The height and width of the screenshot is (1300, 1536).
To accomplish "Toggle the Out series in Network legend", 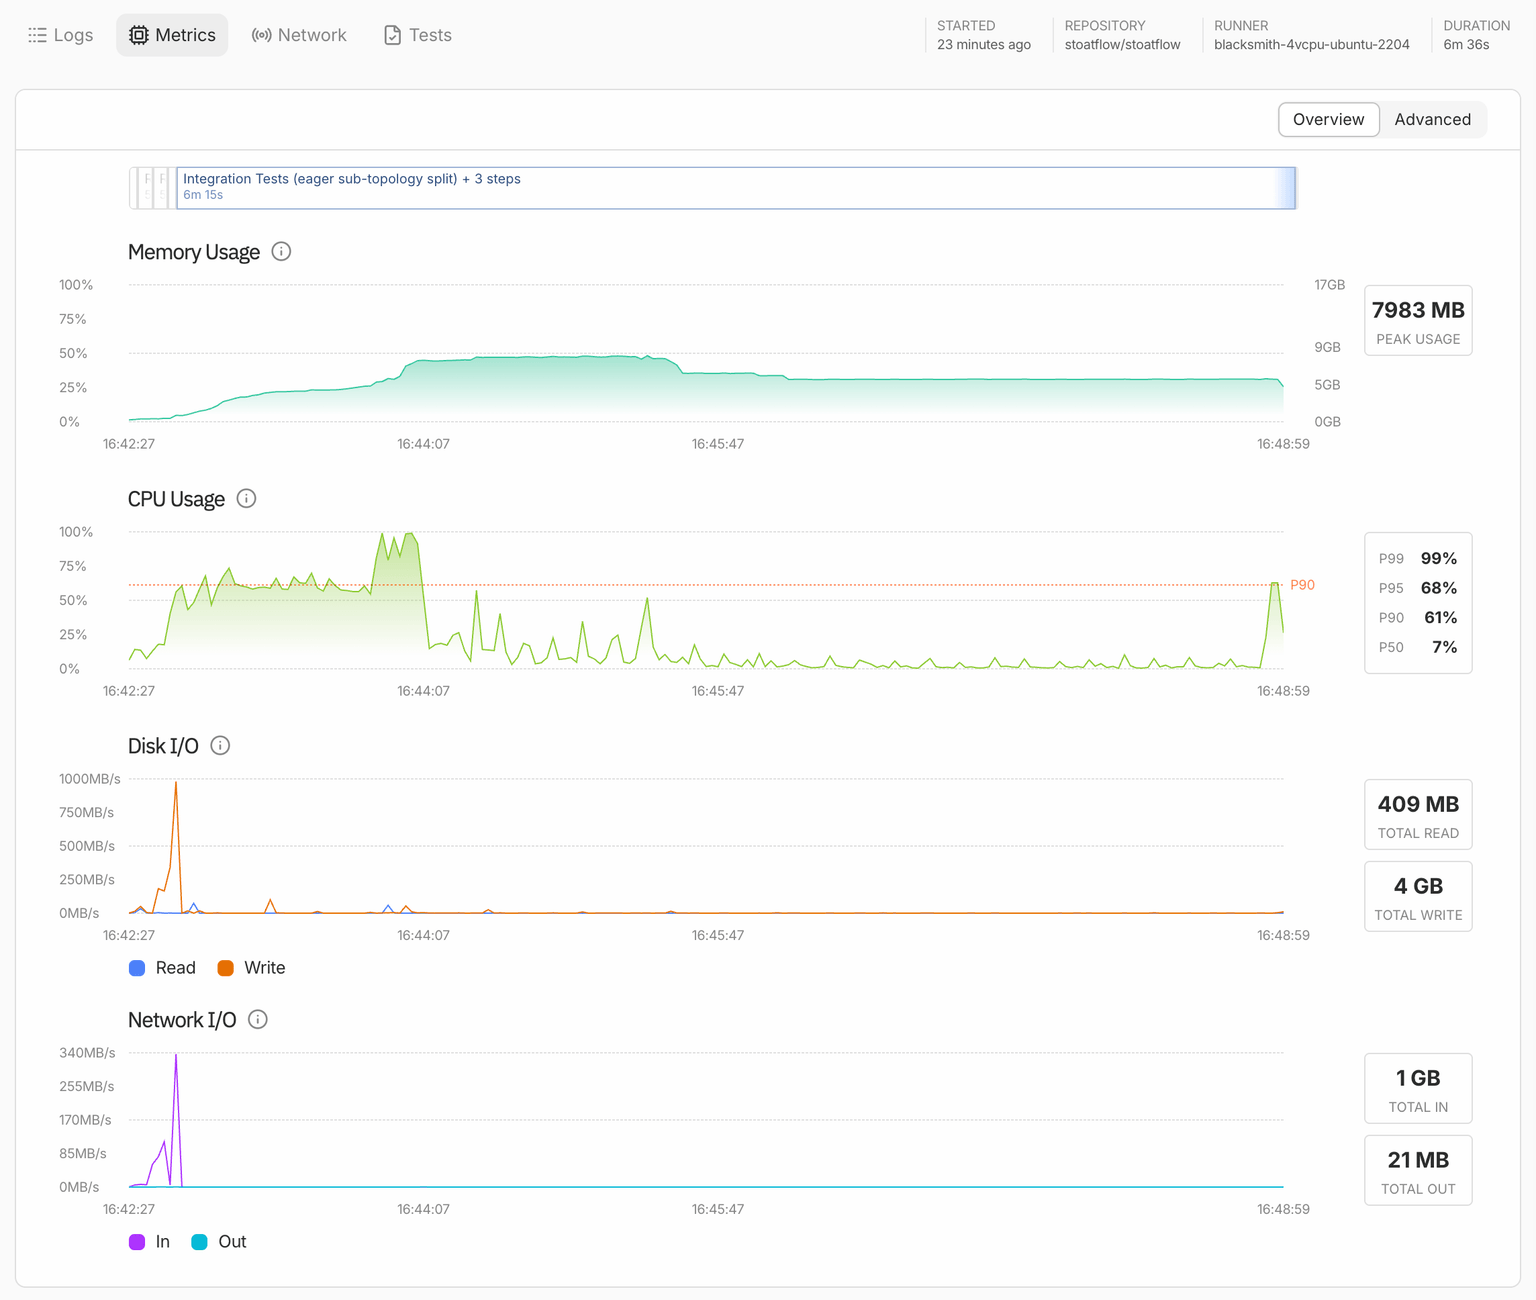I will [x=219, y=1242].
